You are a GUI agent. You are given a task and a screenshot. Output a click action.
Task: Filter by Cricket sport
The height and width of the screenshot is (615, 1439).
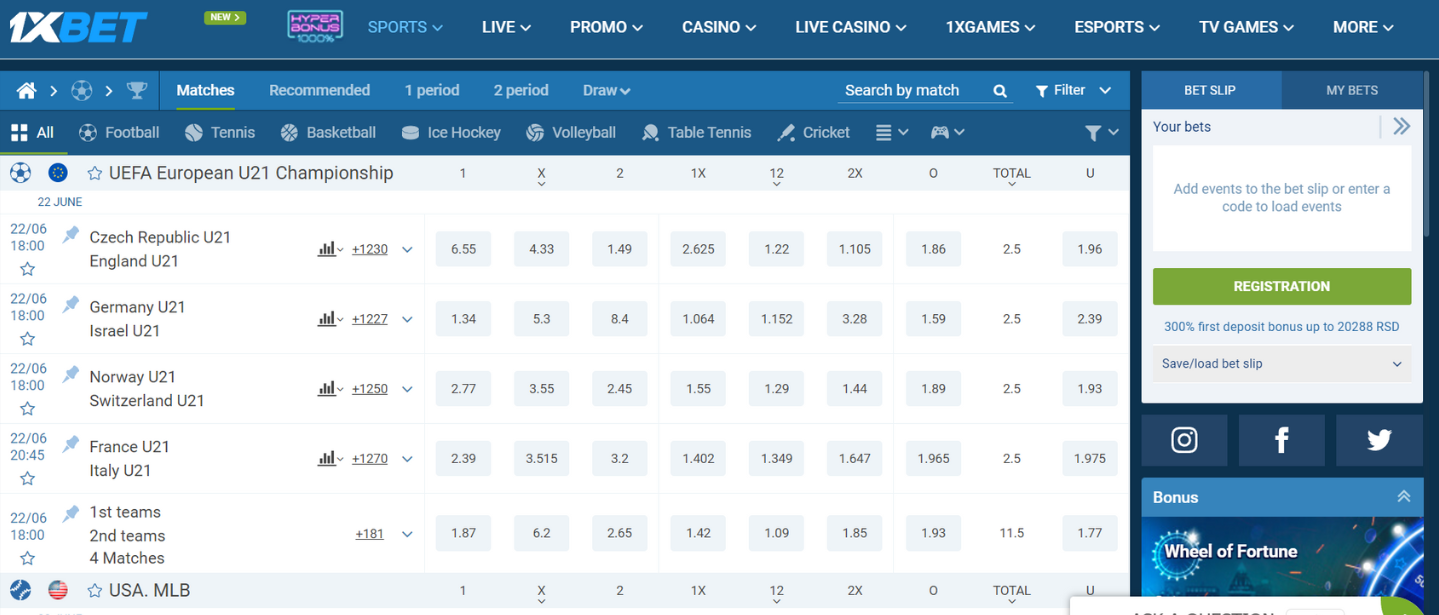813,132
